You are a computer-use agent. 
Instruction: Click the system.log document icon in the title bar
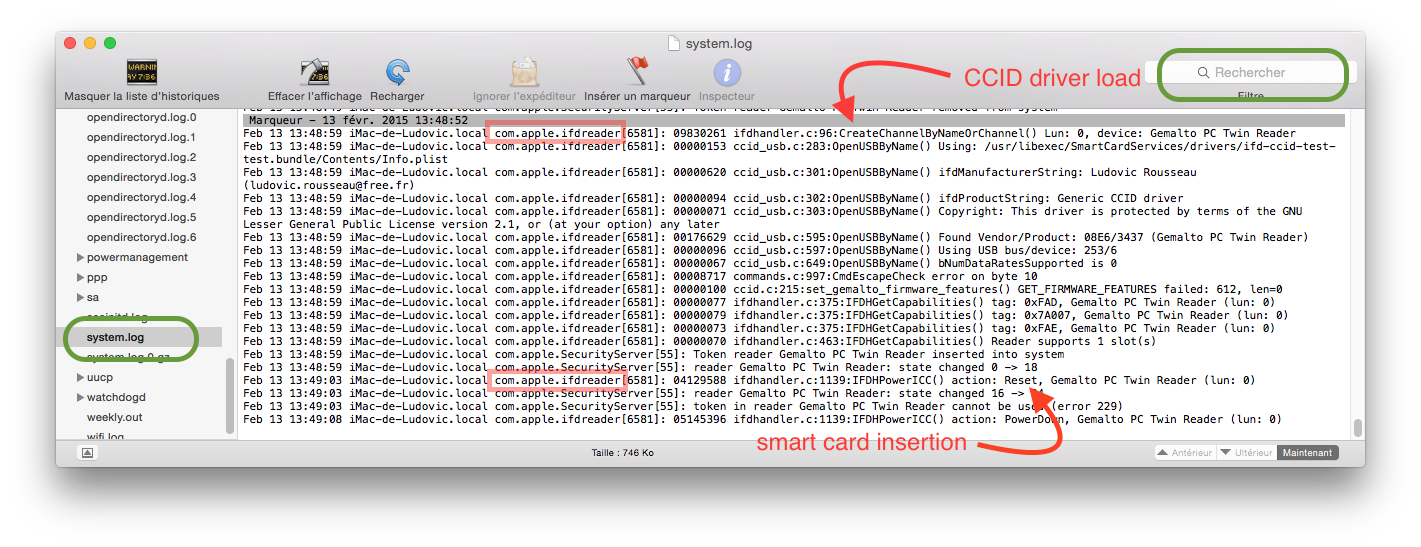click(x=674, y=43)
